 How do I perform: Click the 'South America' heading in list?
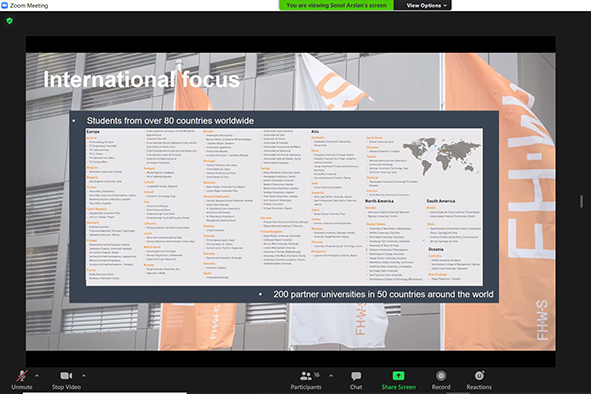pos(441,201)
